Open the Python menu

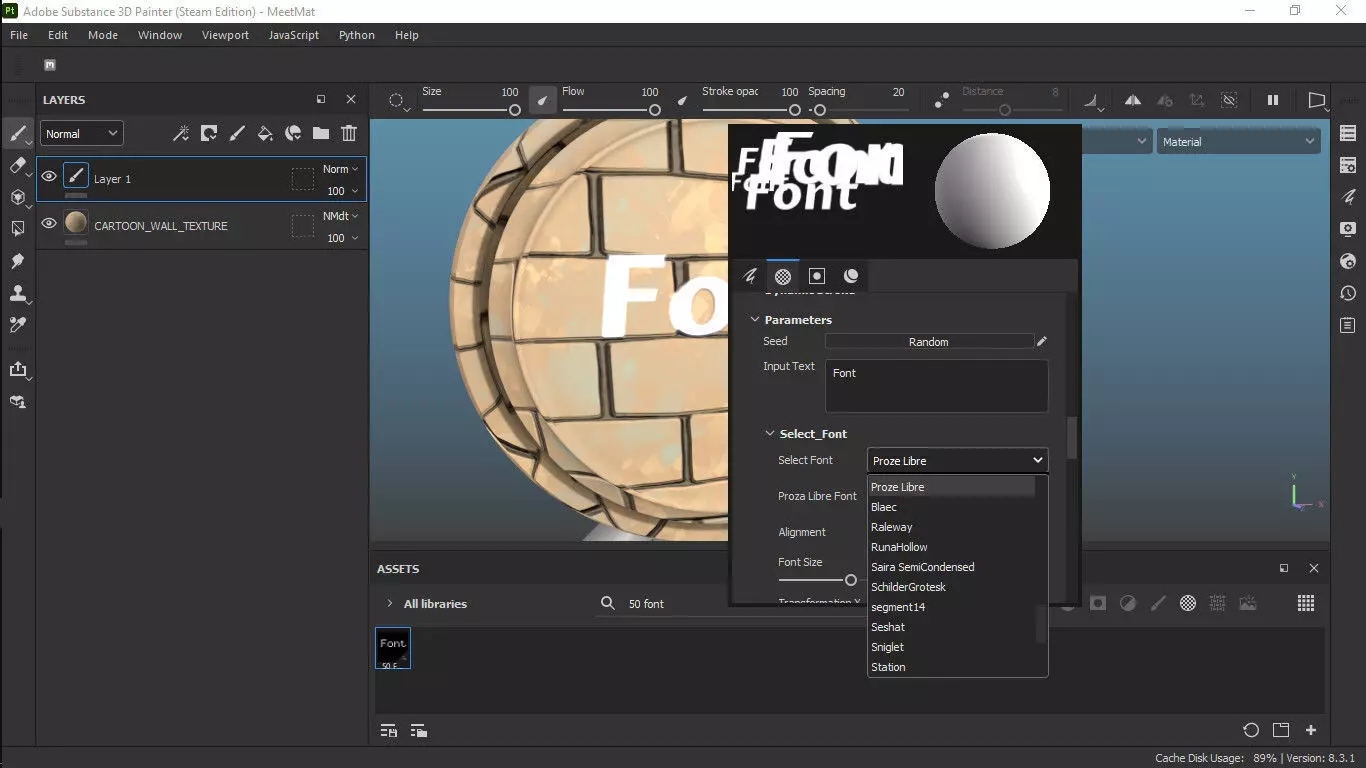click(357, 35)
